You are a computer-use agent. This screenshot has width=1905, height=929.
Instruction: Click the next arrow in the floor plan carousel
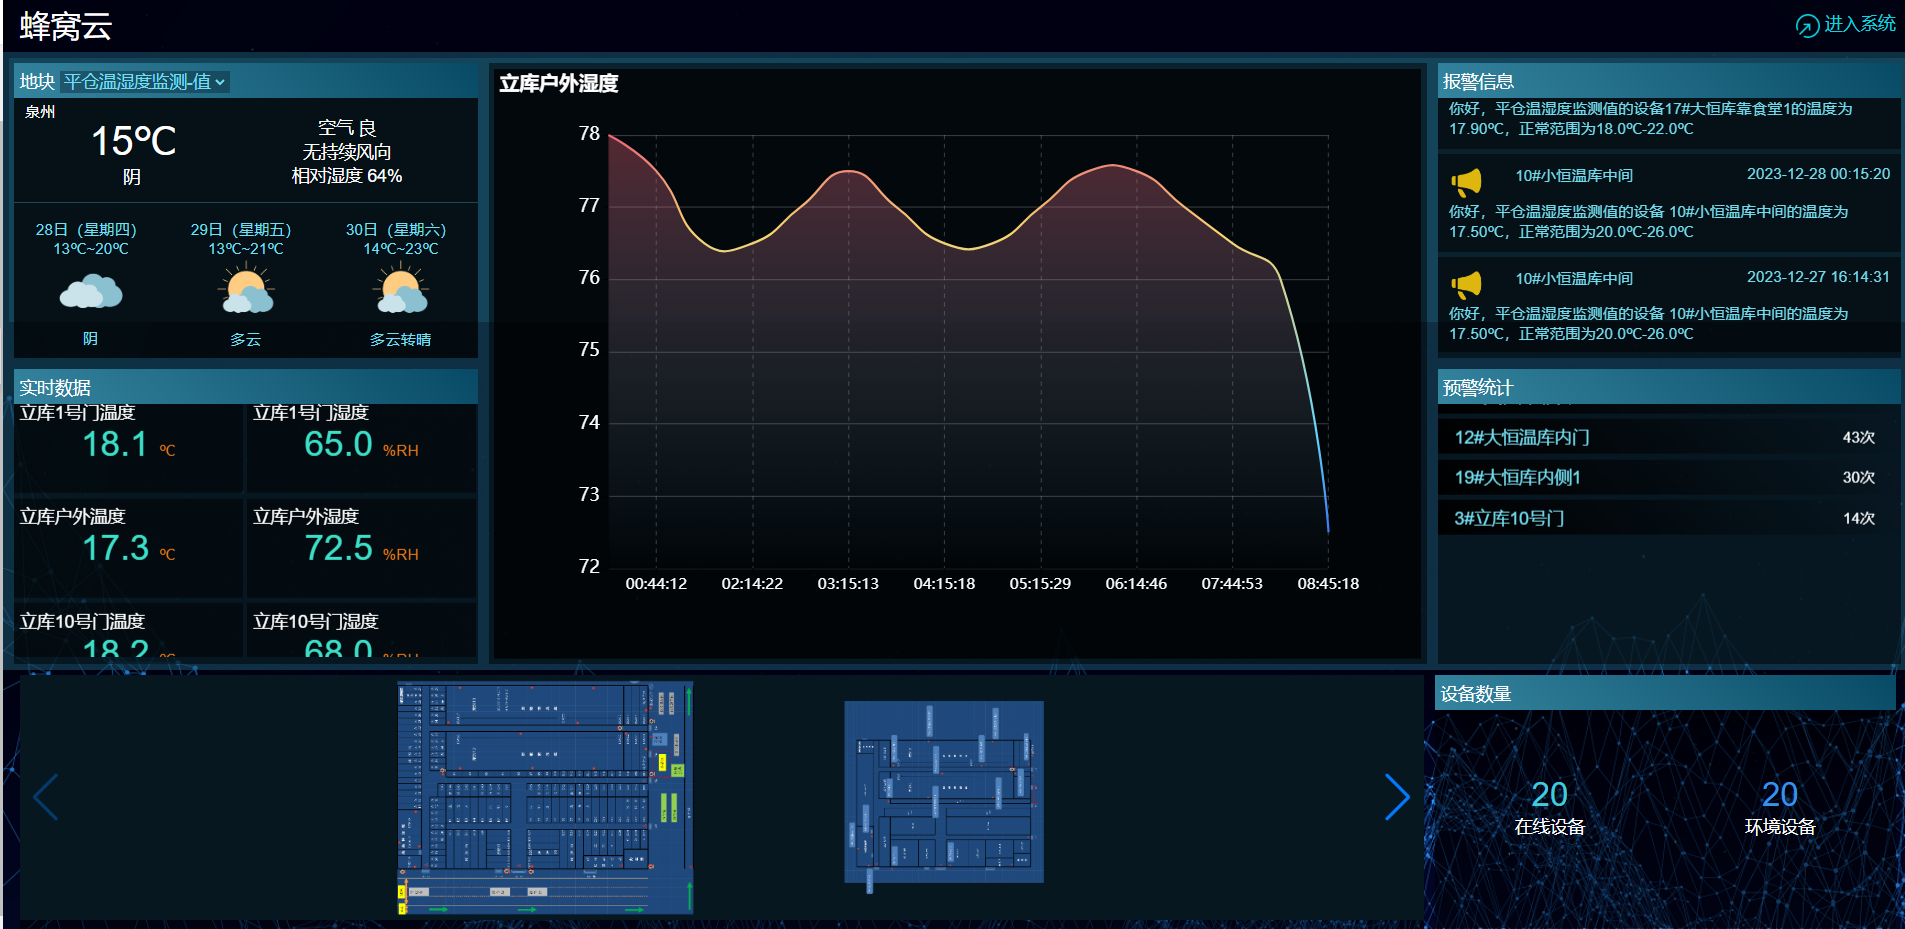click(x=1397, y=797)
